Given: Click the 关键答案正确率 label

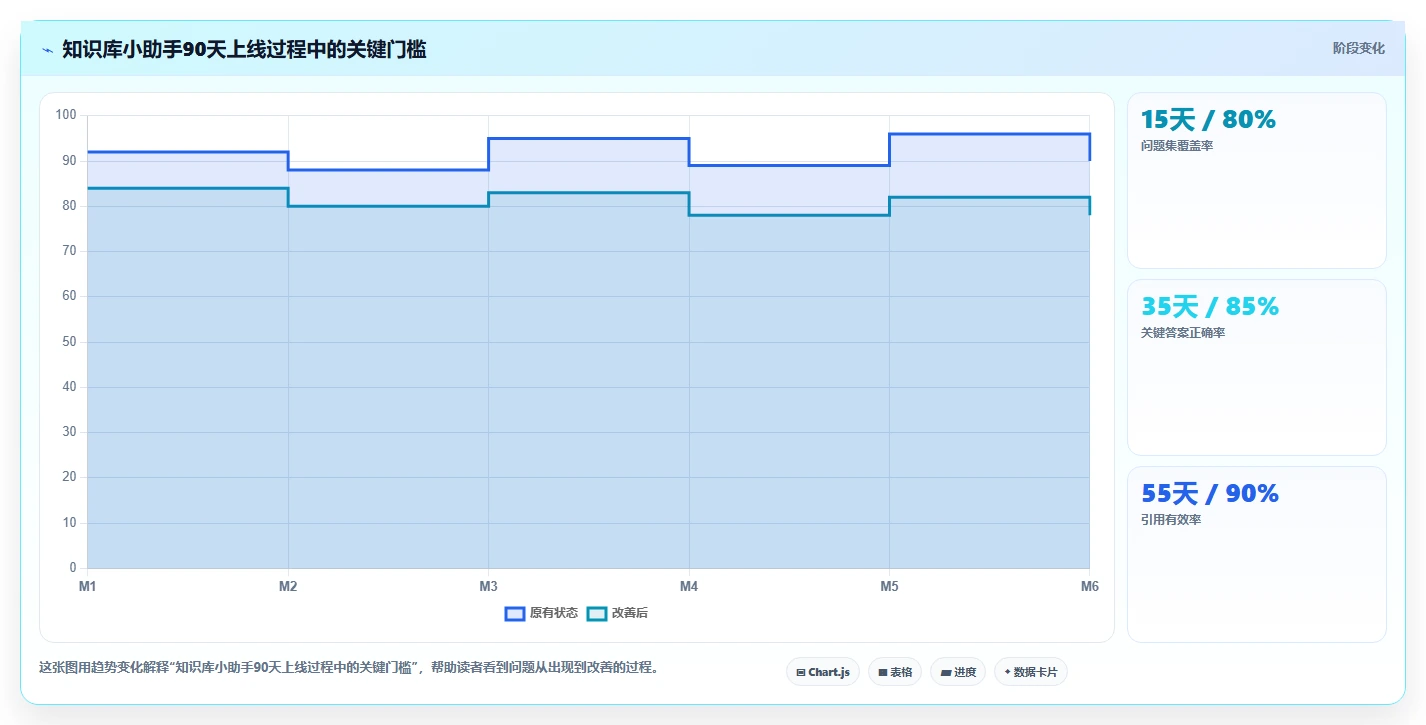Looking at the screenshot, I should click(1183, 333).
